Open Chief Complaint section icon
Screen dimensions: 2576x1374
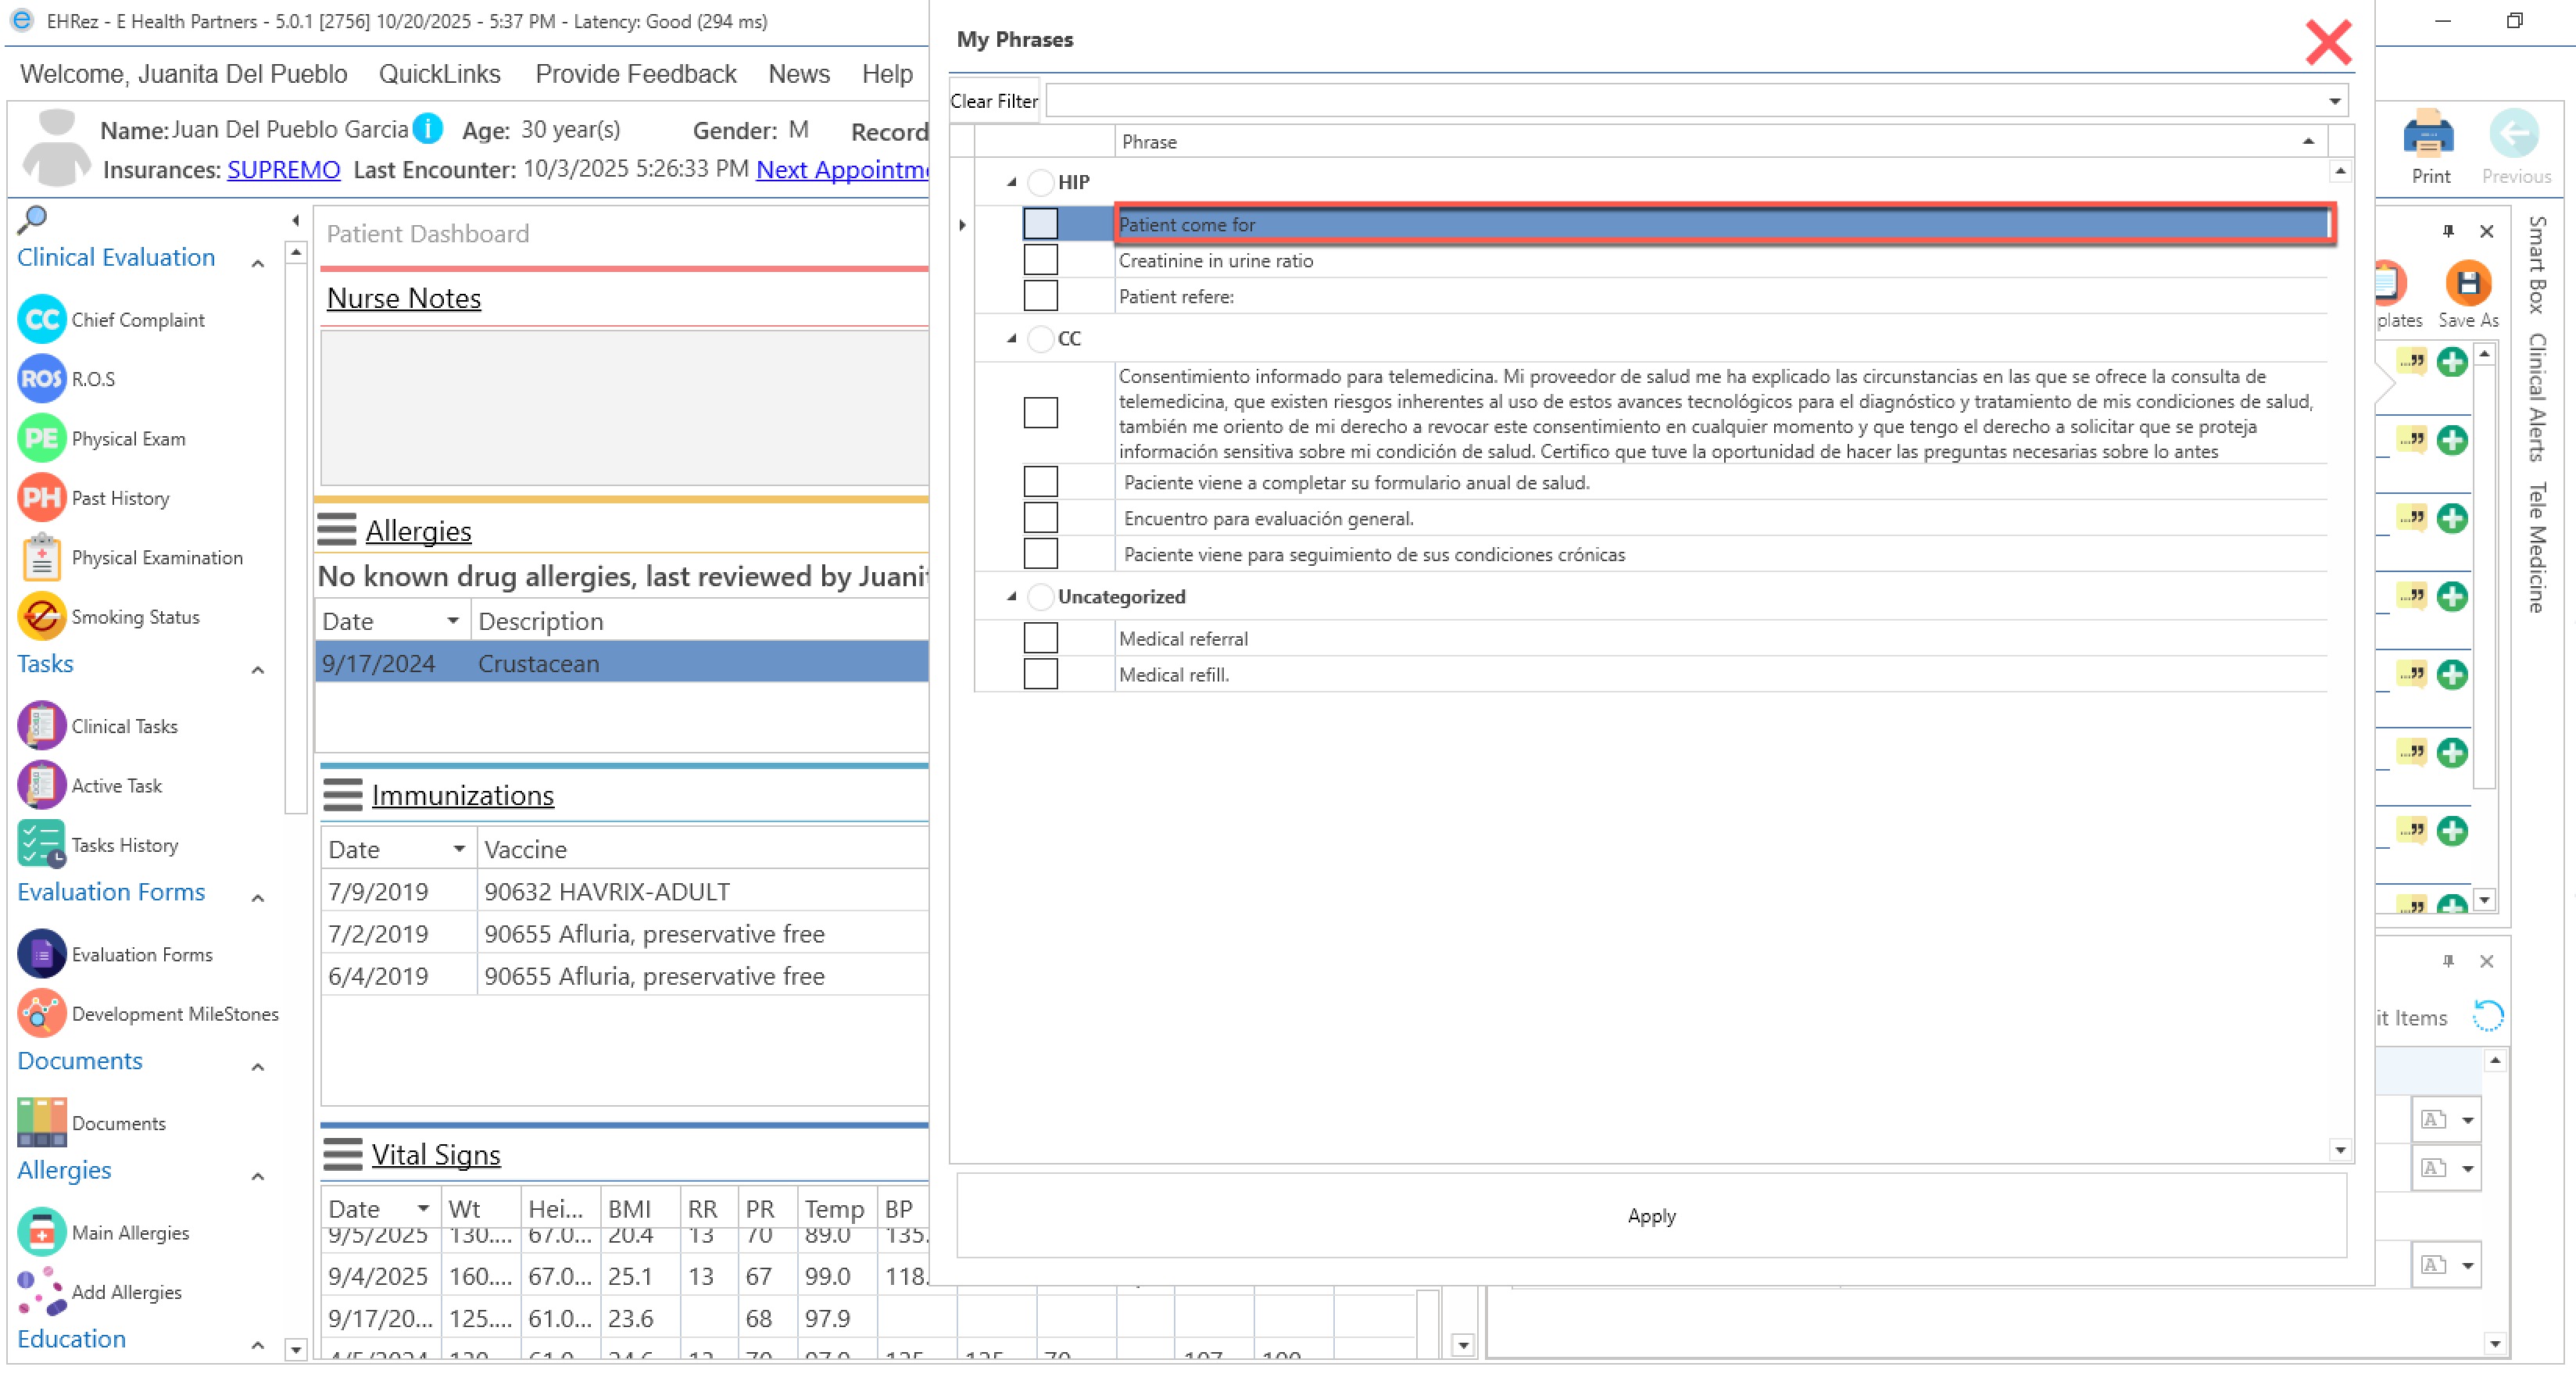click(41, 320)
